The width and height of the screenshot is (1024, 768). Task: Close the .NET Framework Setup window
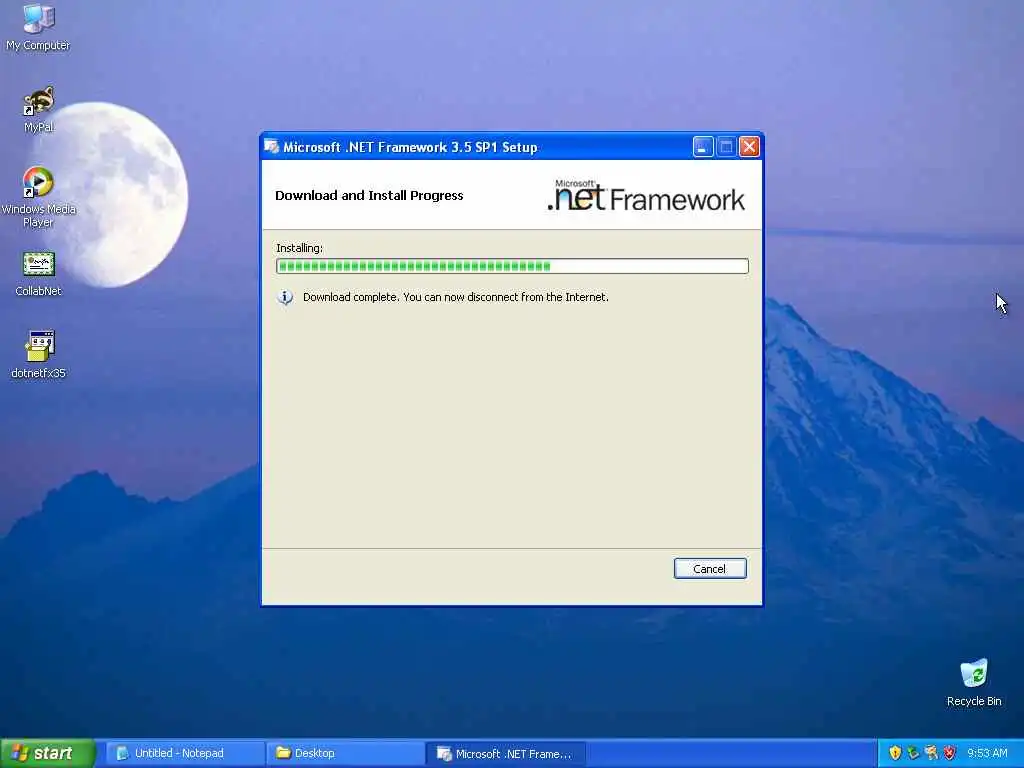(x=749, y=147)
